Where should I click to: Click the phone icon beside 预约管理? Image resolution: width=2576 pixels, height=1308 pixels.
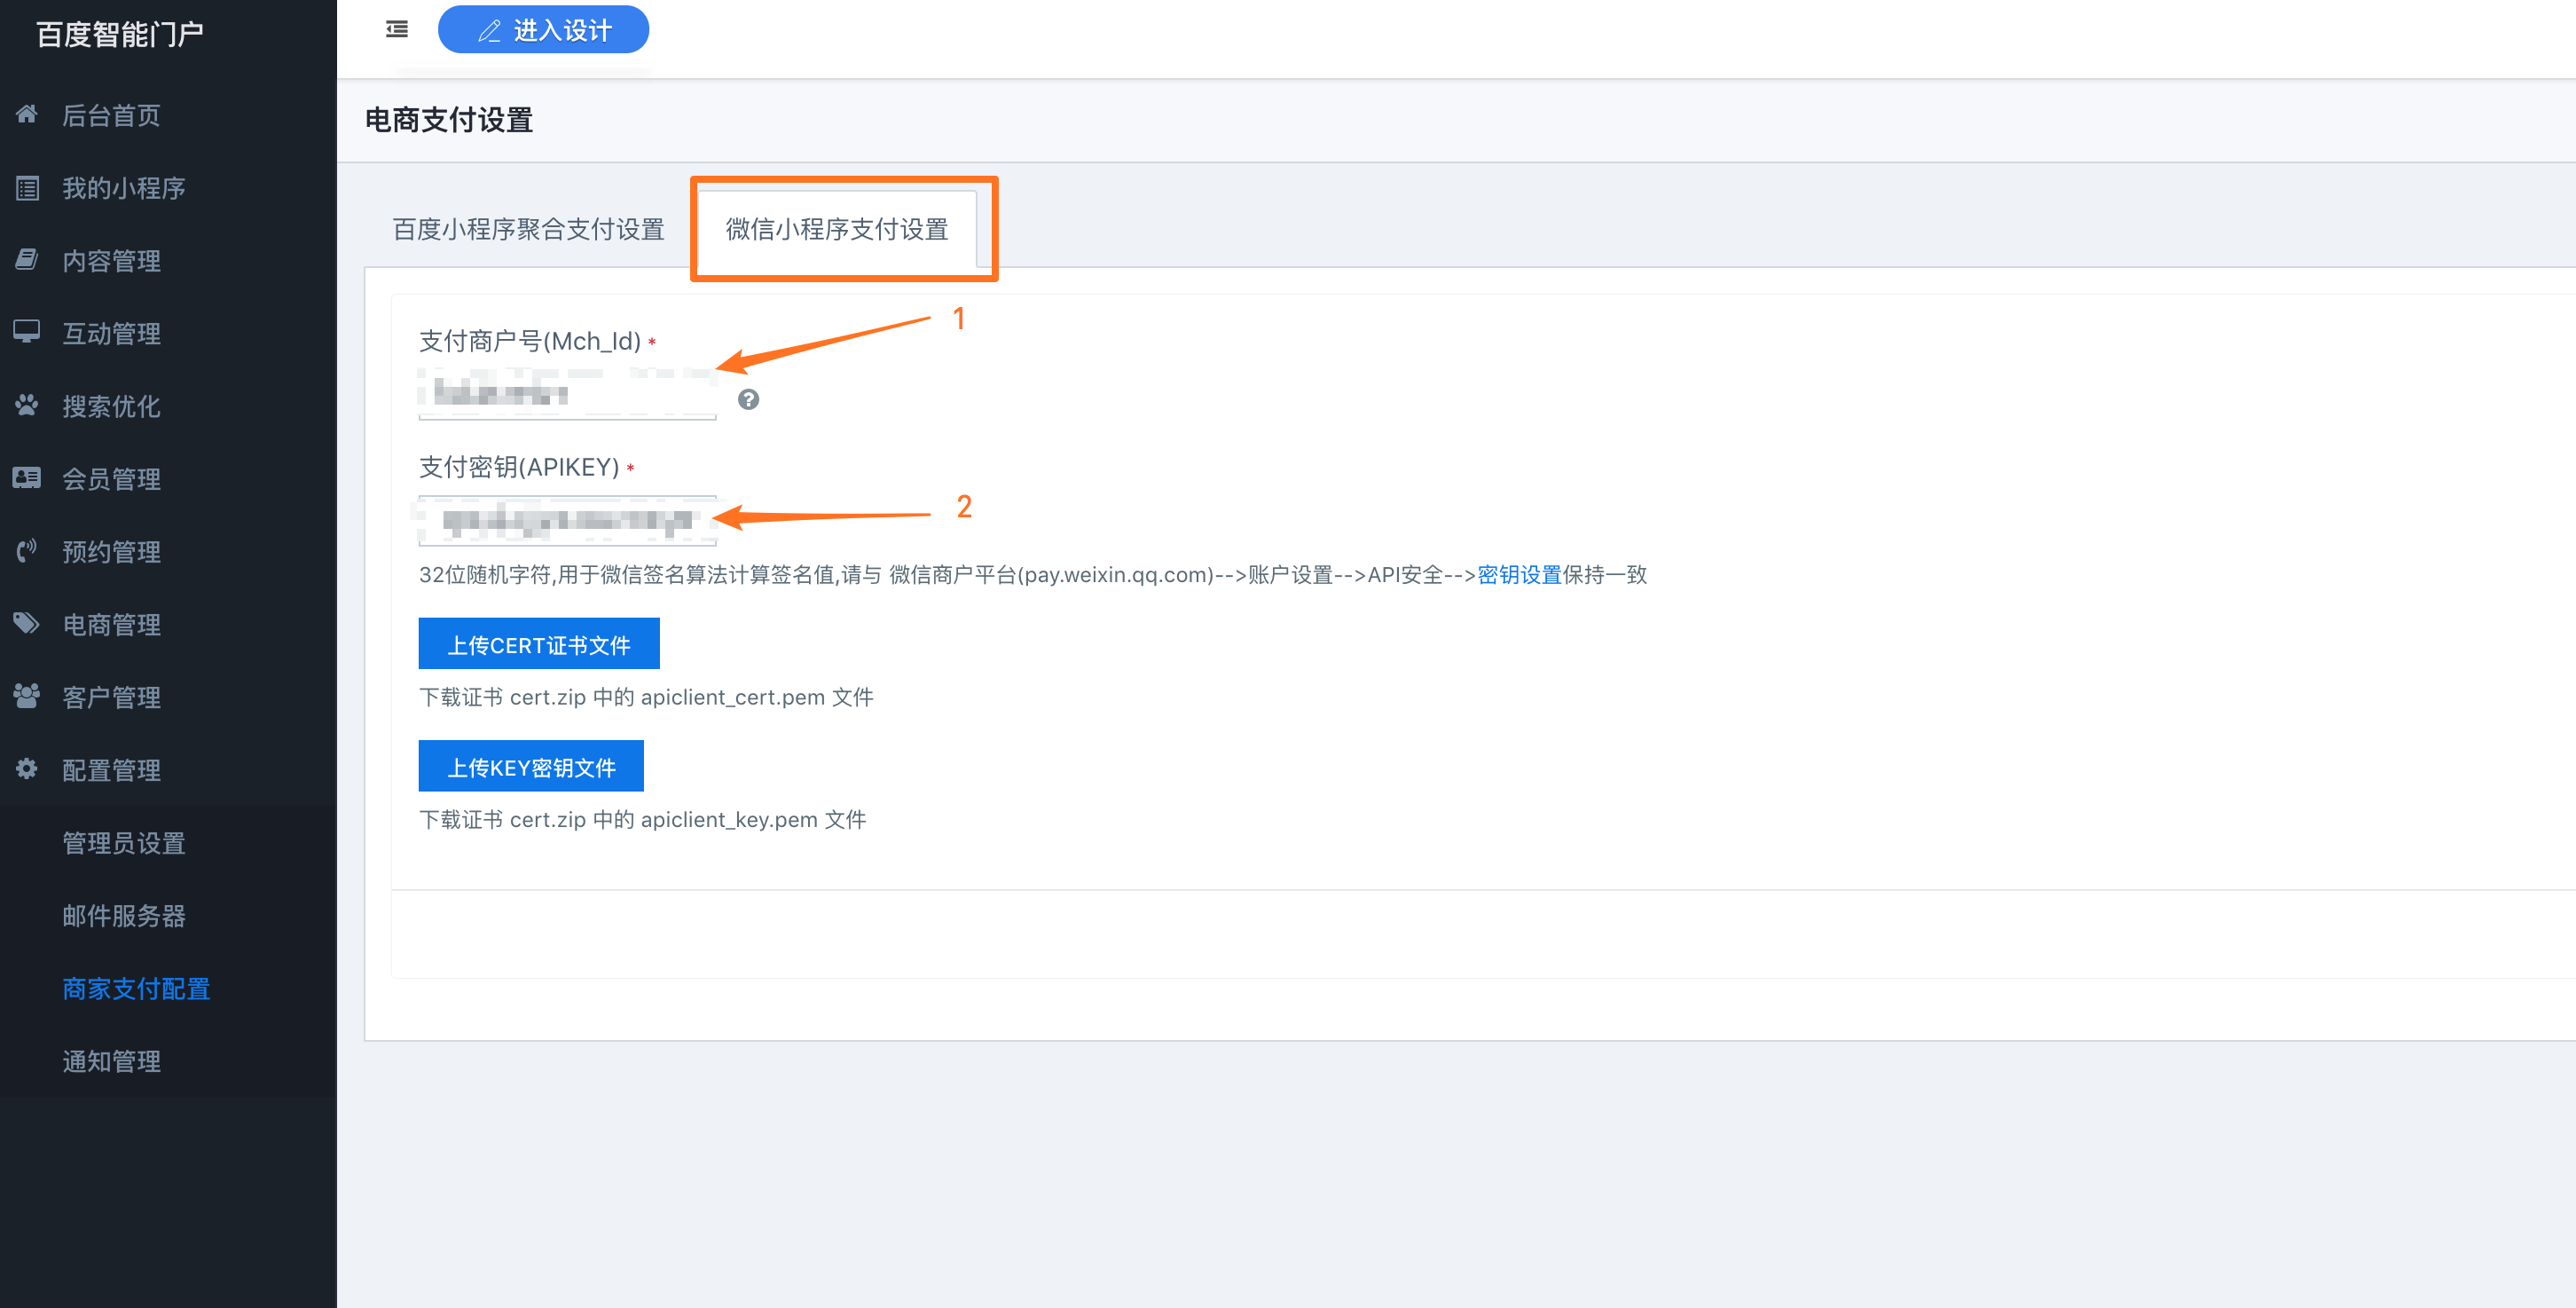tap(27, 551)
